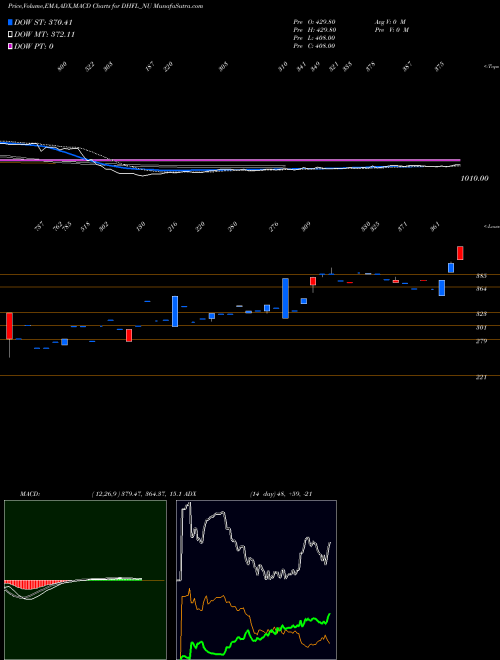This screenshot has width=500, height=660.
Task: Select the DOW ST value label
Action: point(44,22)
